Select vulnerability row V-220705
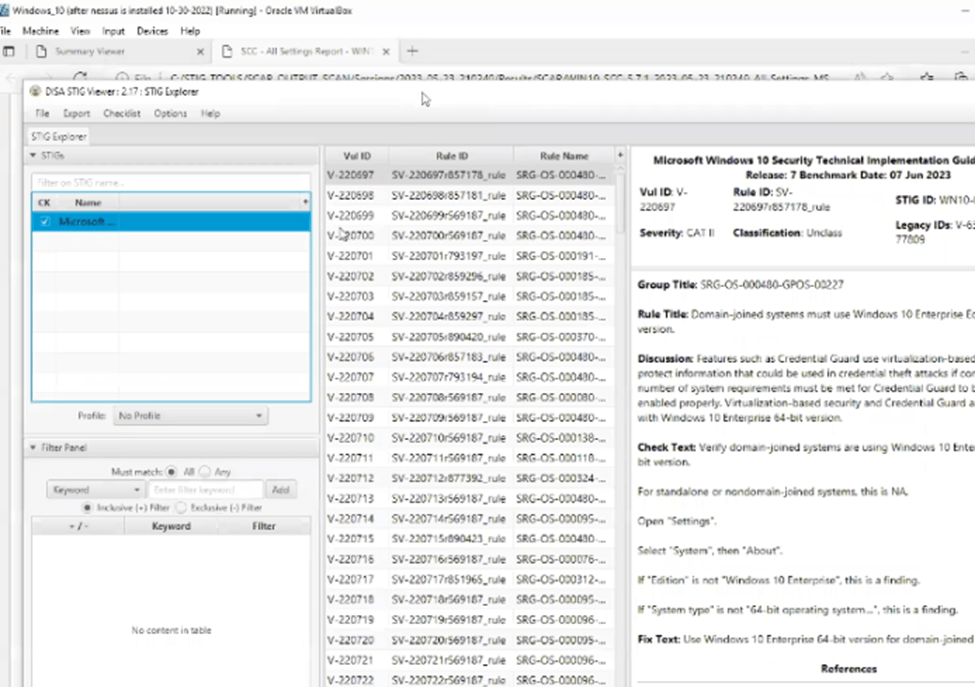This screenshot has width=975, height=687. 350,337
